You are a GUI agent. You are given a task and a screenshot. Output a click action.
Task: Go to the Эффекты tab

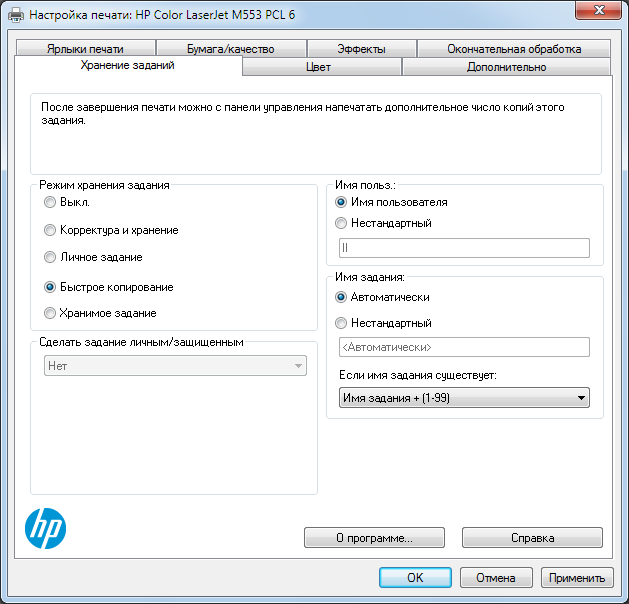coord(361,49)
